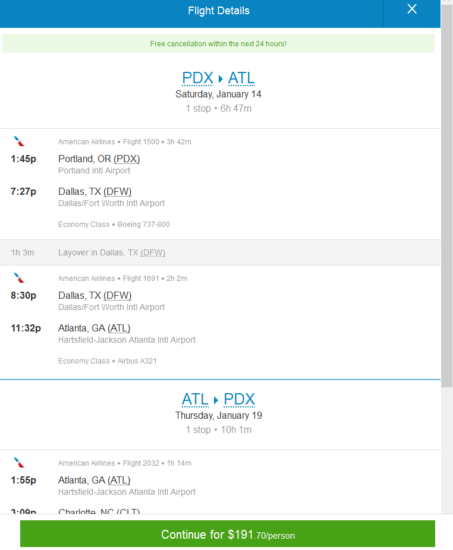The height and width of the screenshot is (550, 453).
Task: Click (ATL) code at 1:55p departure
Action: pyautogui.click(x=119, y=480)
